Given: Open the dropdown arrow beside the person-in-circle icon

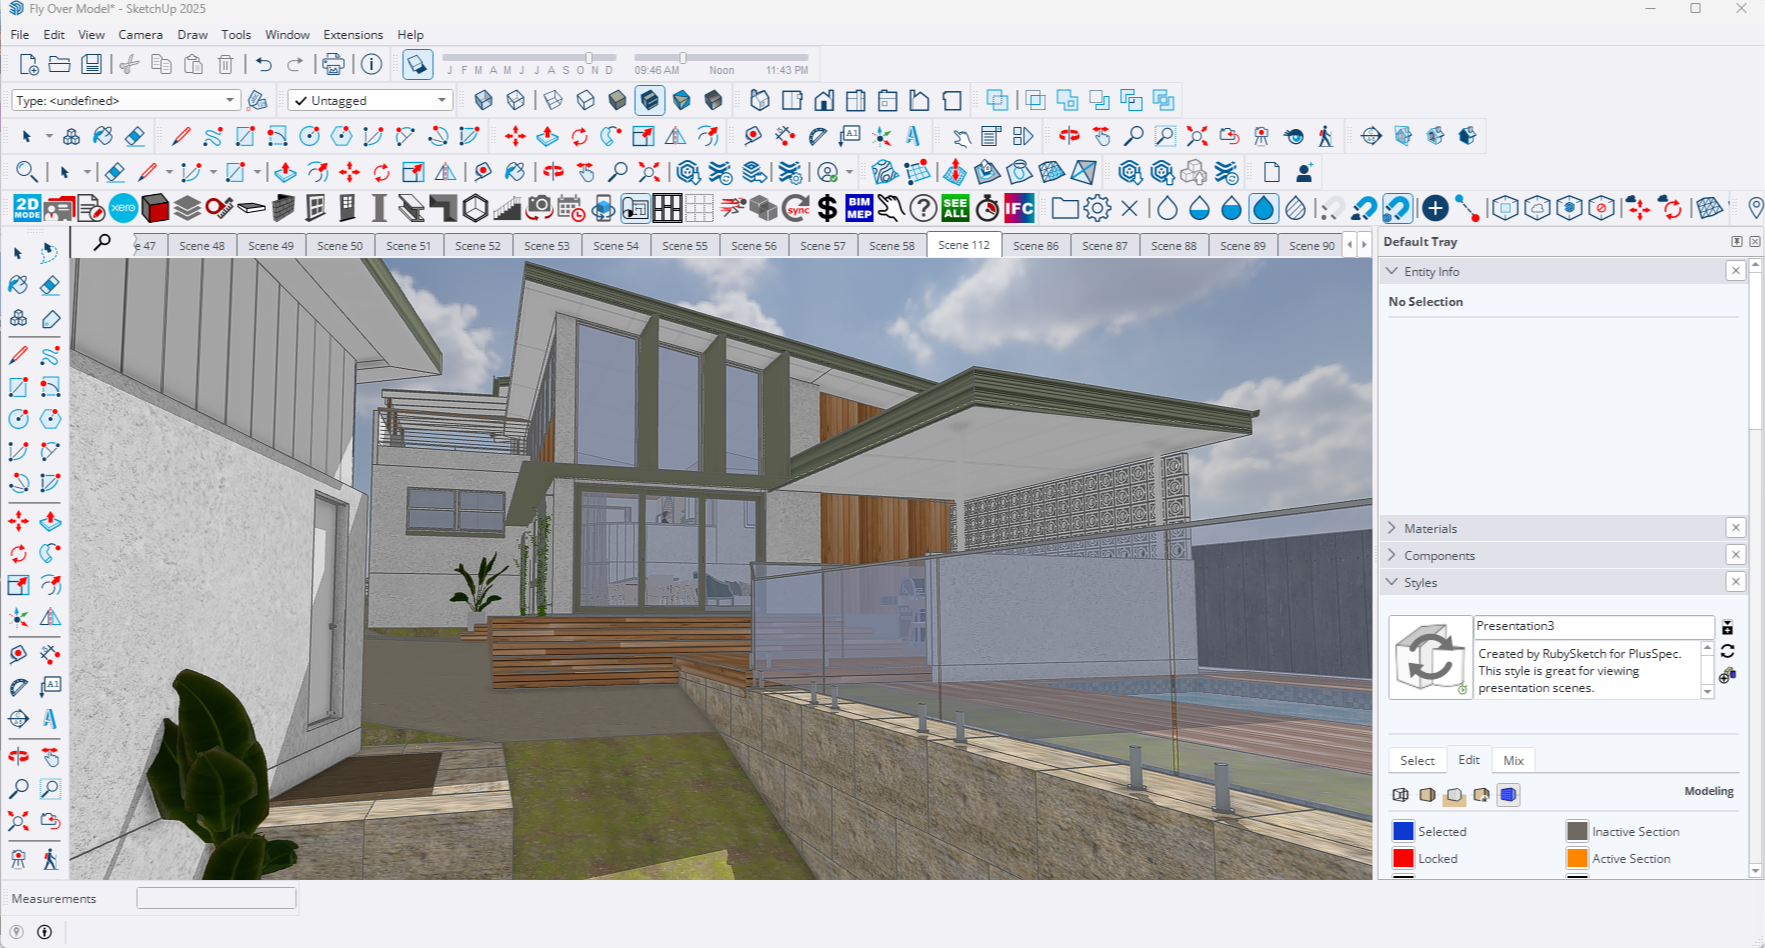Looking at the screenshot, I should (x=849, y=173).
